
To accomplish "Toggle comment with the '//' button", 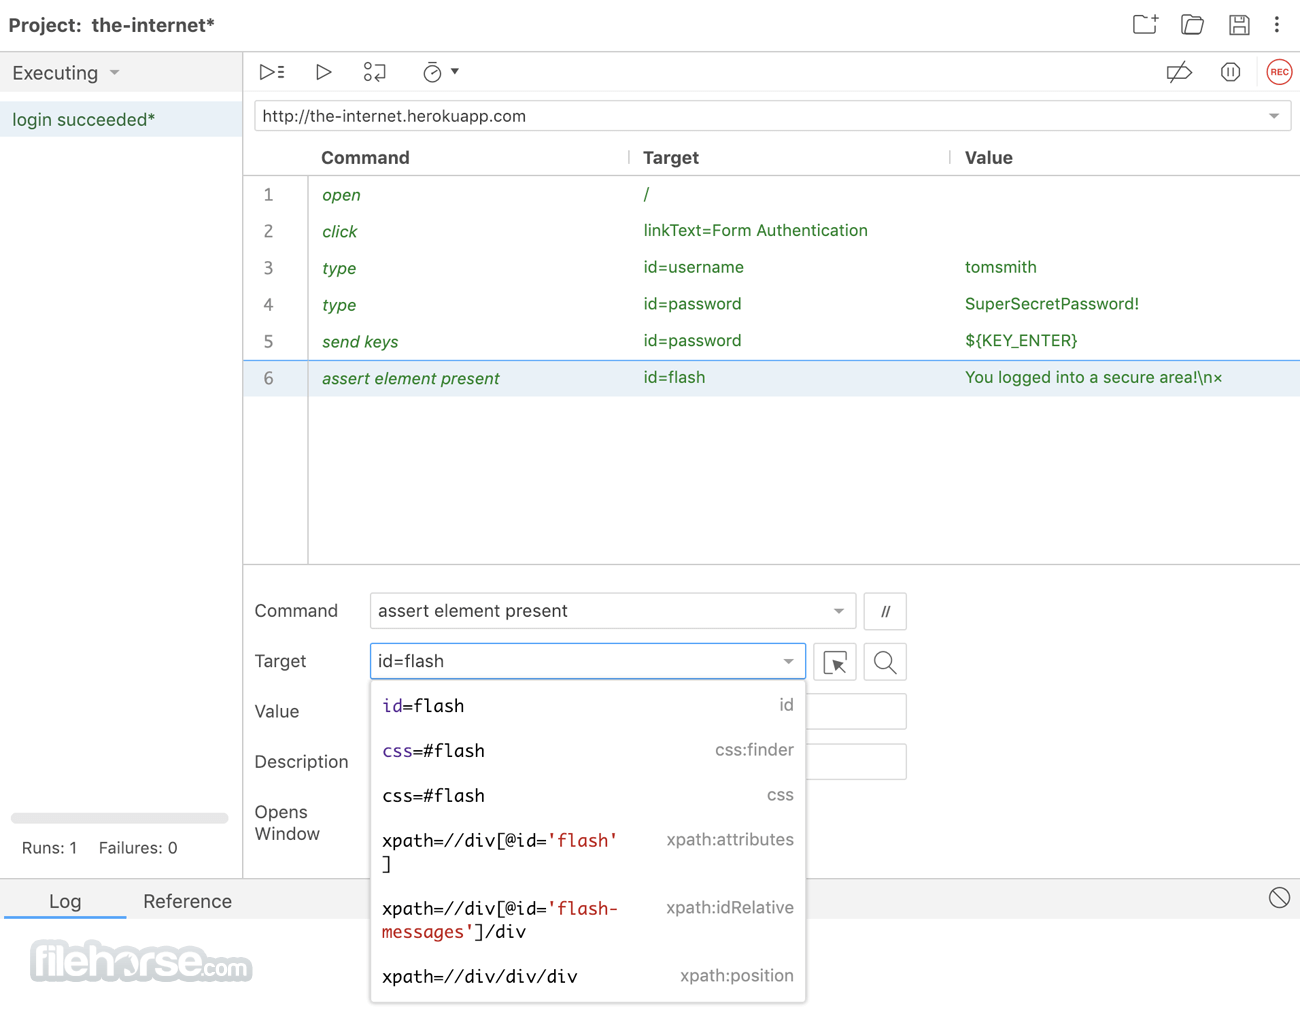I will pos(885,611).
